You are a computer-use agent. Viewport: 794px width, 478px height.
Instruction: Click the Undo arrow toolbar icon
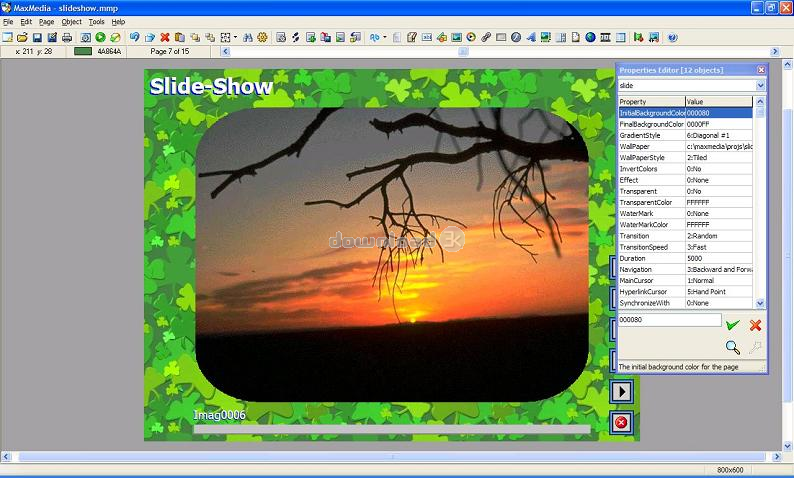click(x=134, y=37)
